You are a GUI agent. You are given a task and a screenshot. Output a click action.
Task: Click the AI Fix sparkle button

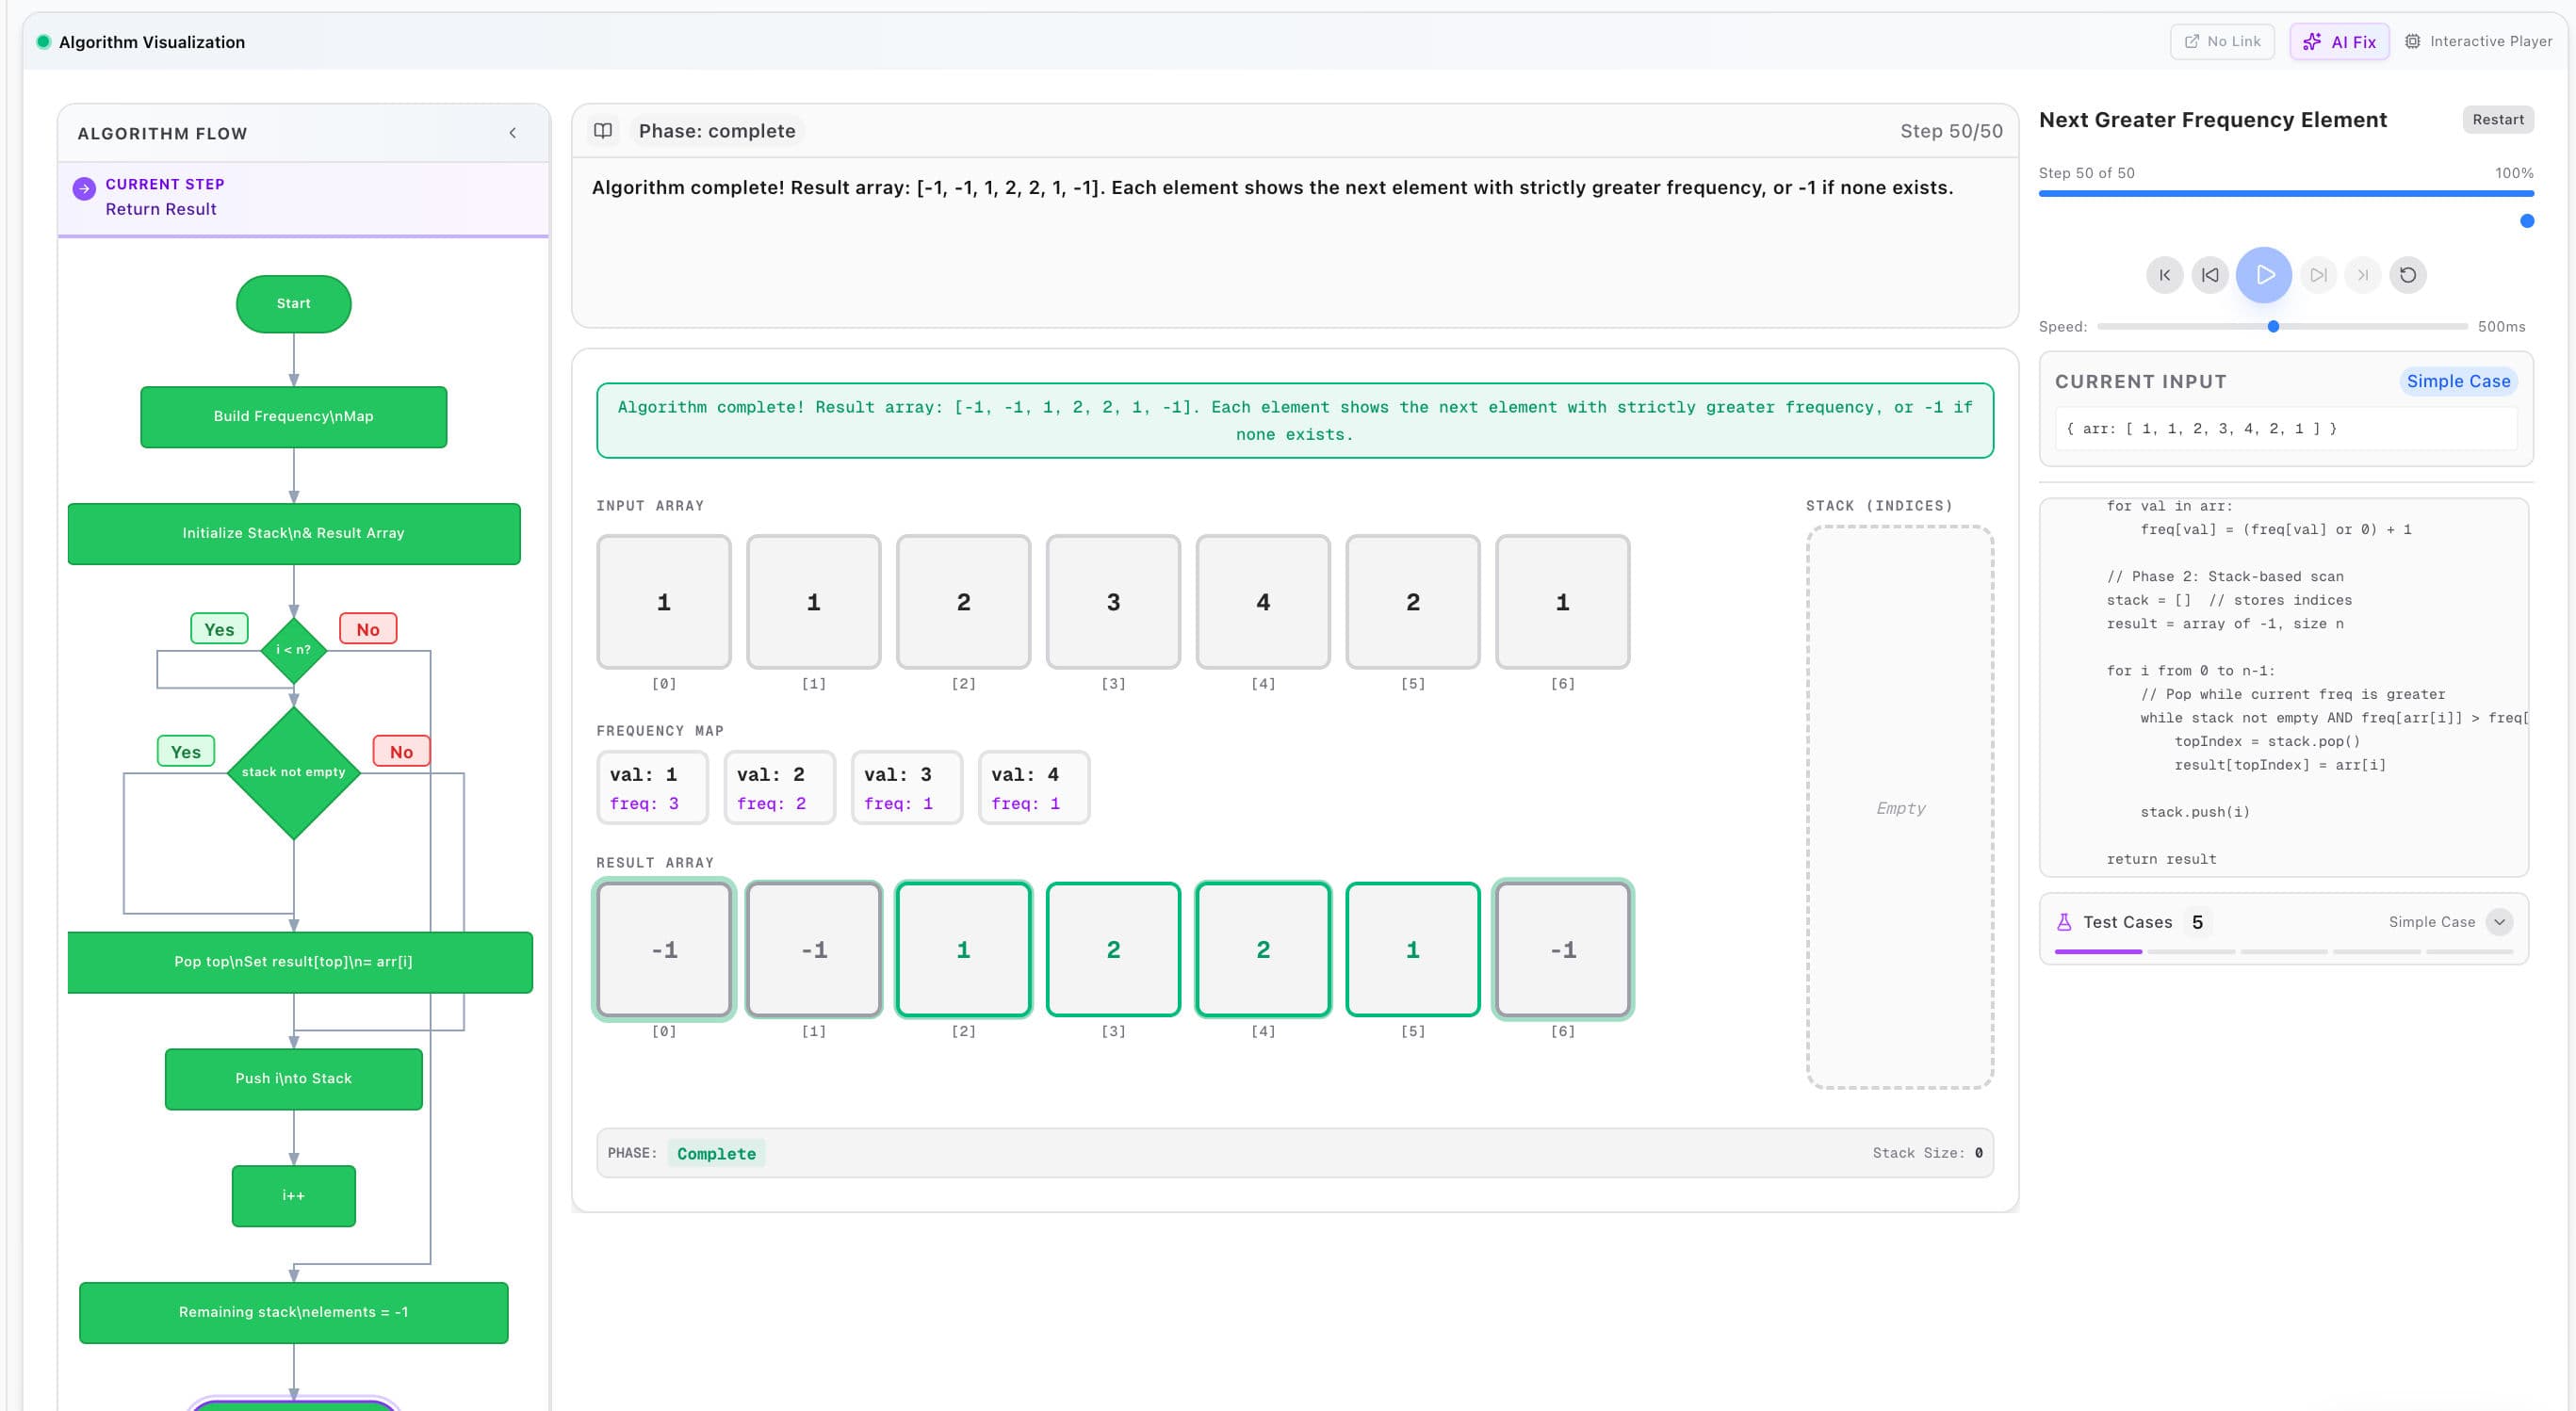click(x=2339, y=42)
